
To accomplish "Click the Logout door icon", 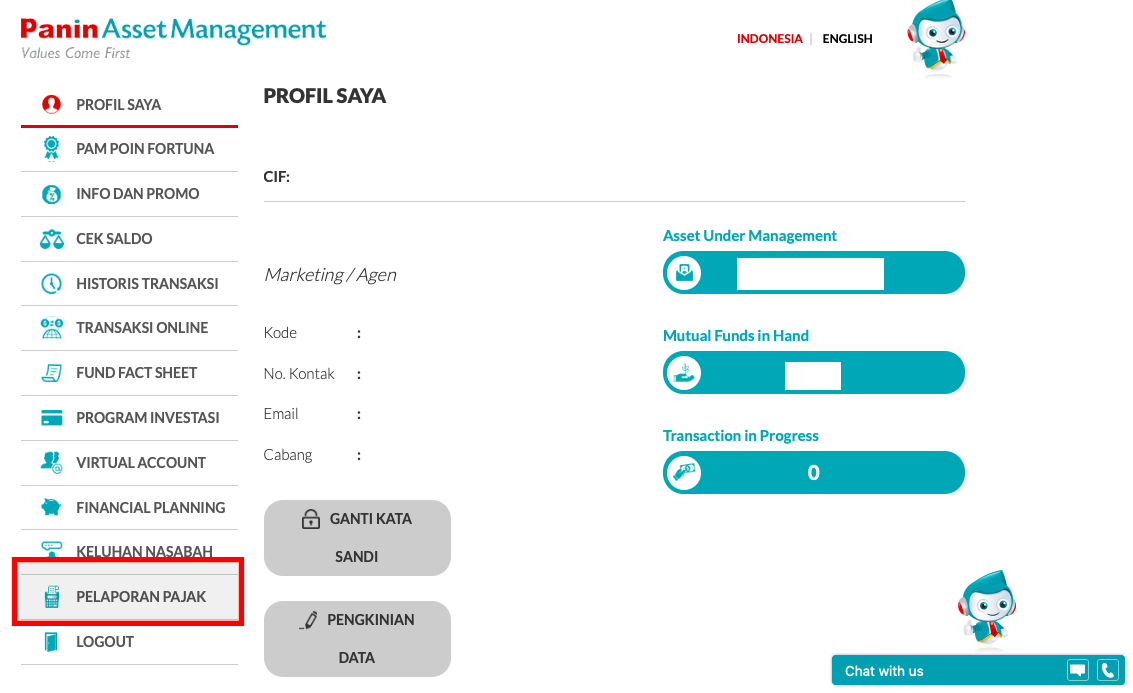I will [x=51, y=642].
